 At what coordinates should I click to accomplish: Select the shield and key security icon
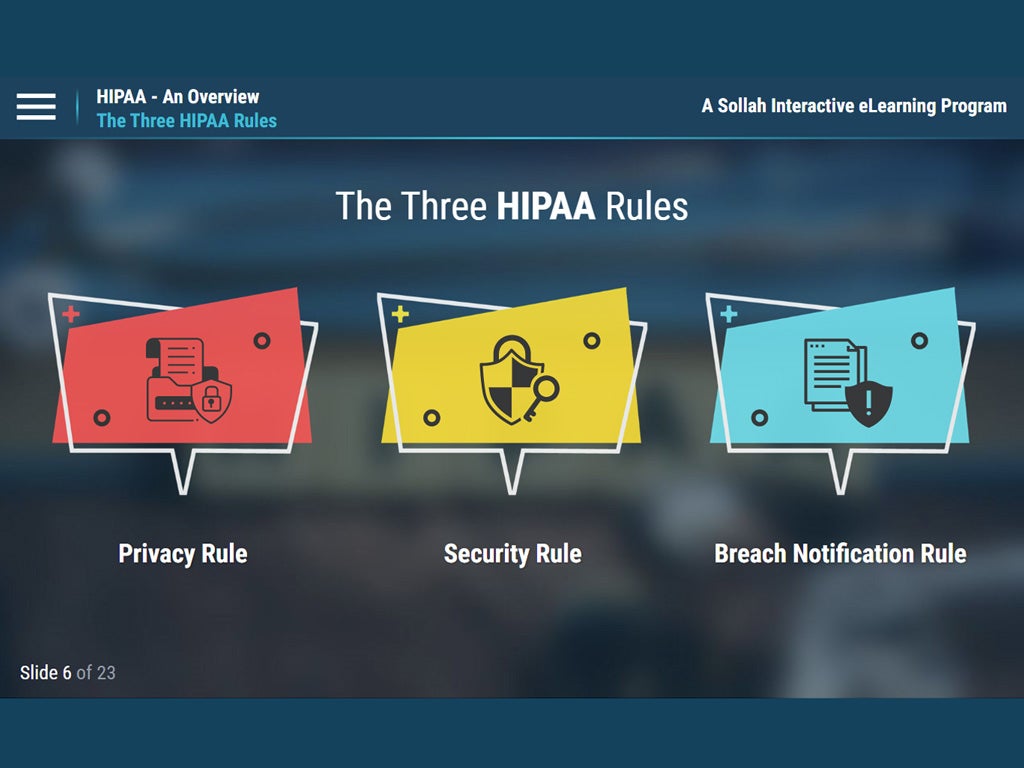(x=519, y=380)
